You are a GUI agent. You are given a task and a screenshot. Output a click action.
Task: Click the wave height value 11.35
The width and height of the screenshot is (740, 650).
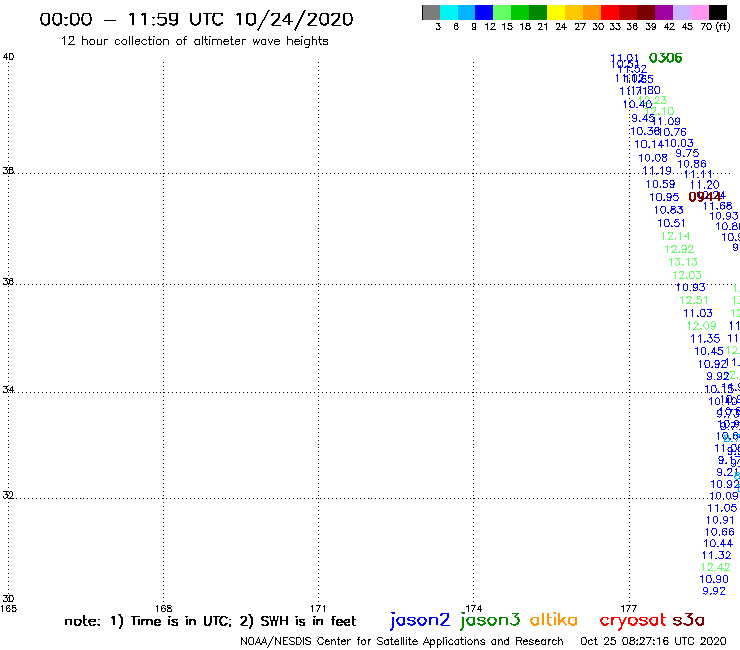(x=705, y=338)
